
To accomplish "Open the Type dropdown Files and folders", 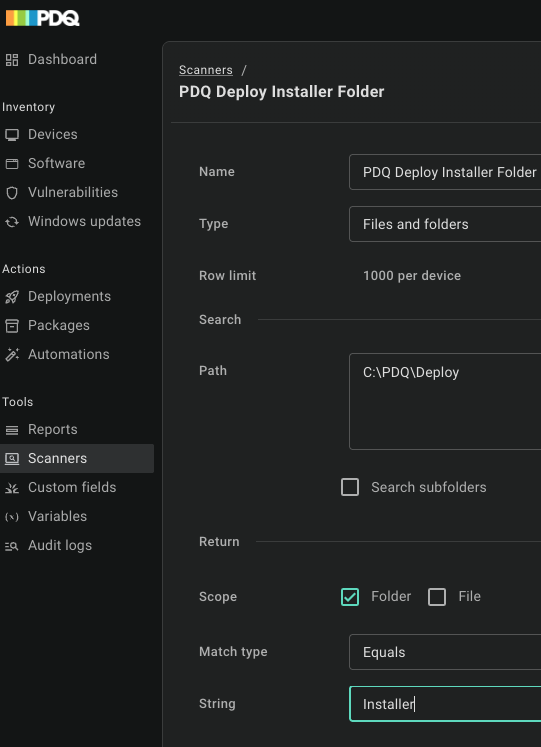I will coord(445,224).
